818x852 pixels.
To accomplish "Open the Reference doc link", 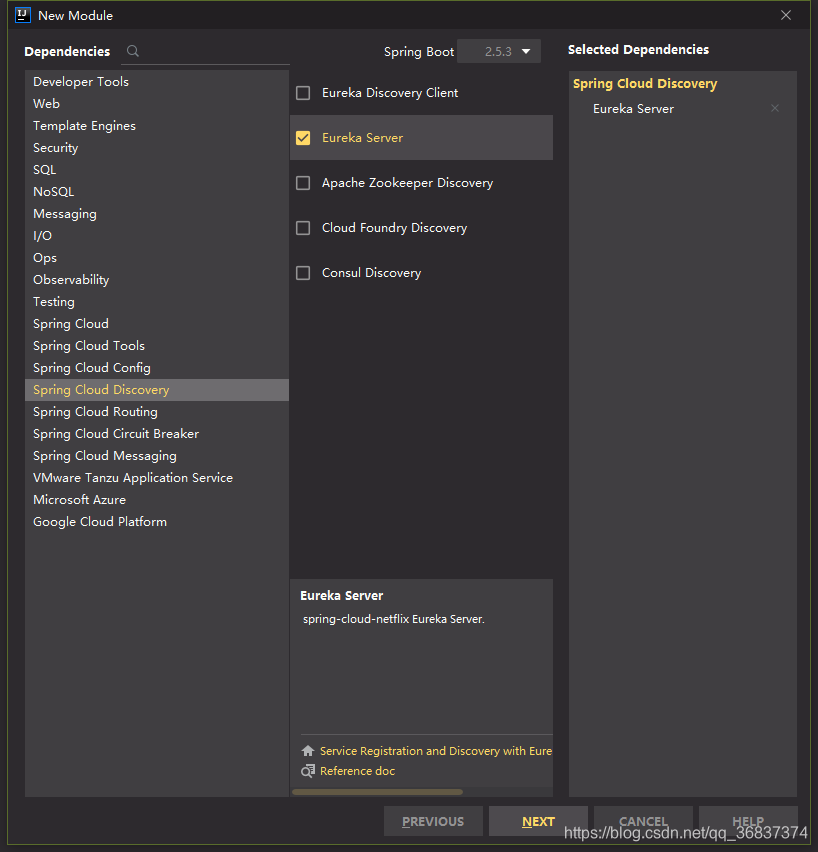I will pyautogui.click(x=357, y=770).
